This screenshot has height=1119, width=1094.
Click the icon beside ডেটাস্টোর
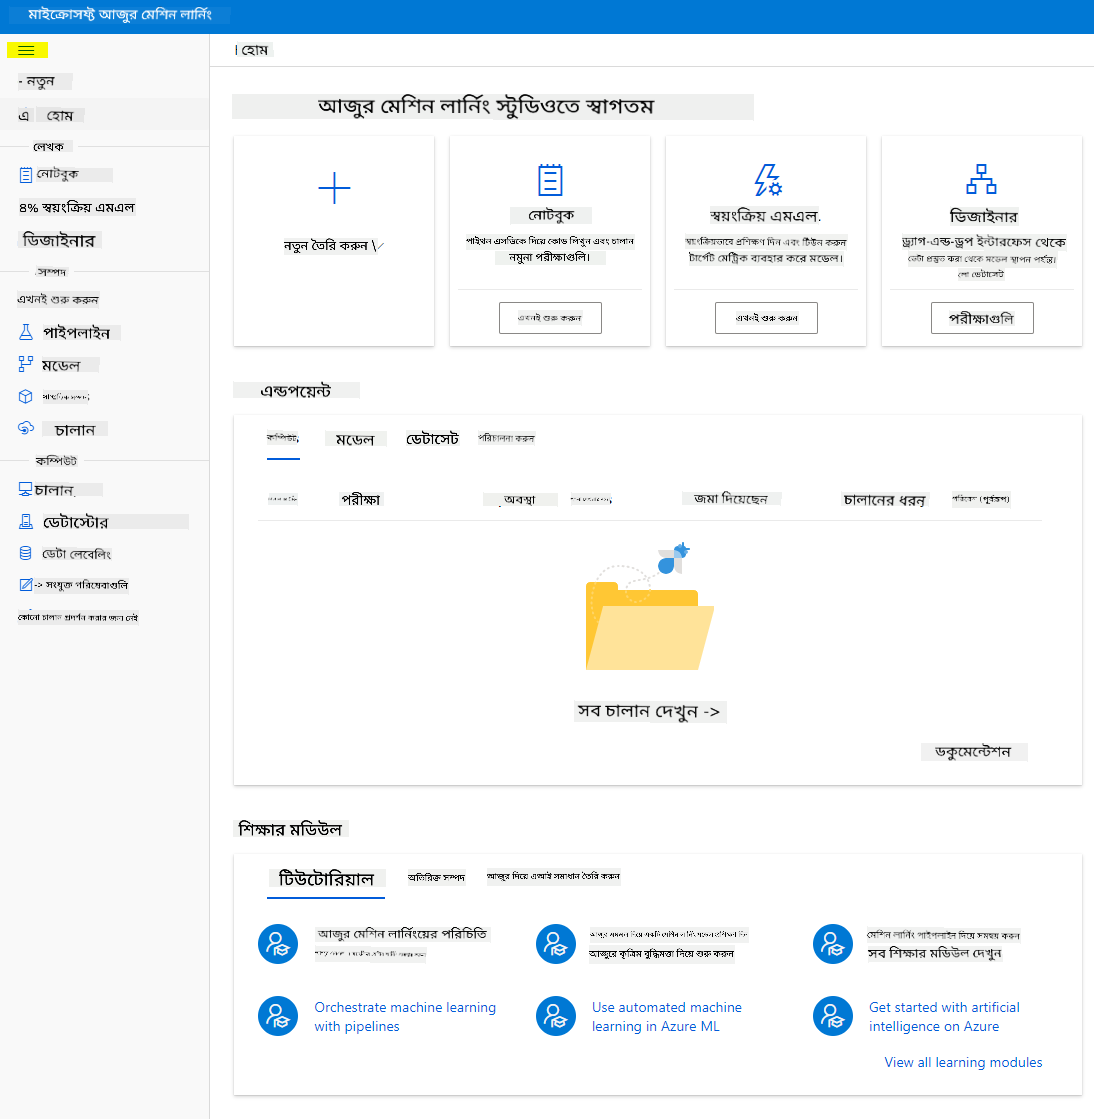point(26,522)
